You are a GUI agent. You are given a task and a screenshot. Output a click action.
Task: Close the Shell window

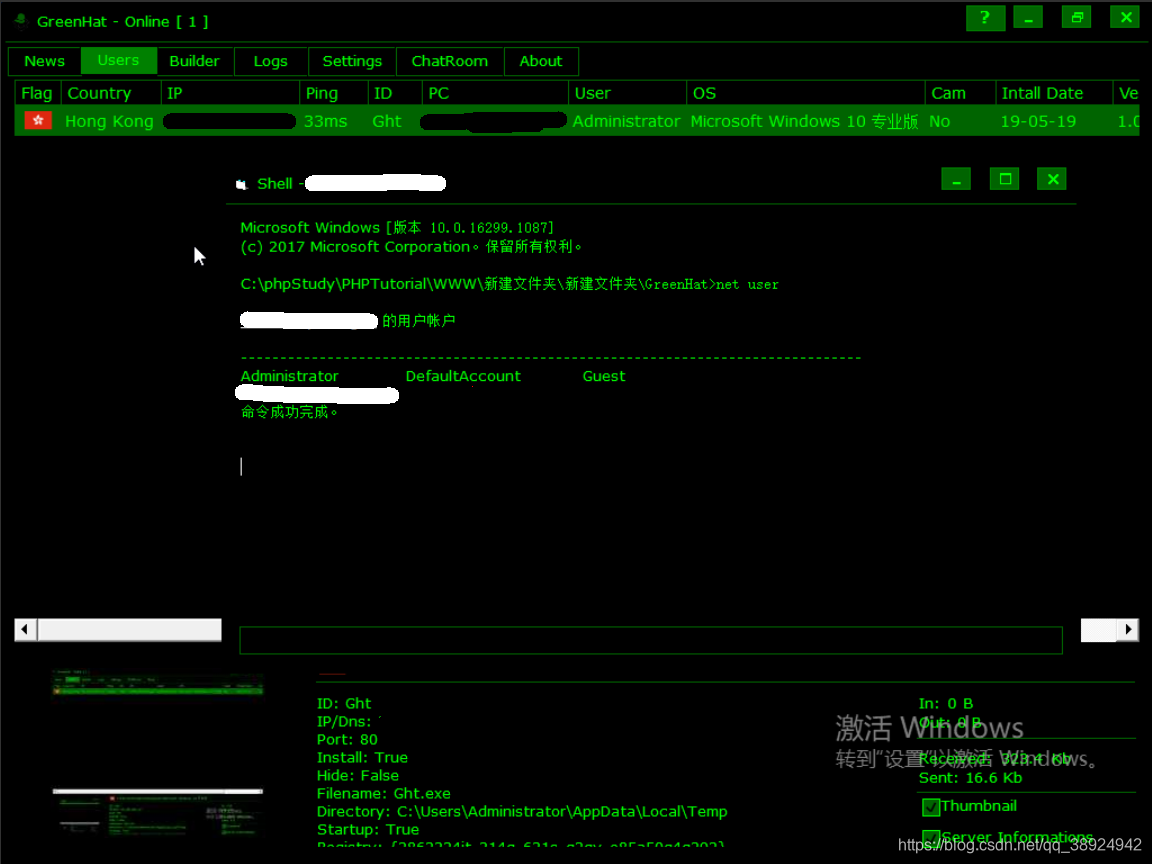point(1052,179)
